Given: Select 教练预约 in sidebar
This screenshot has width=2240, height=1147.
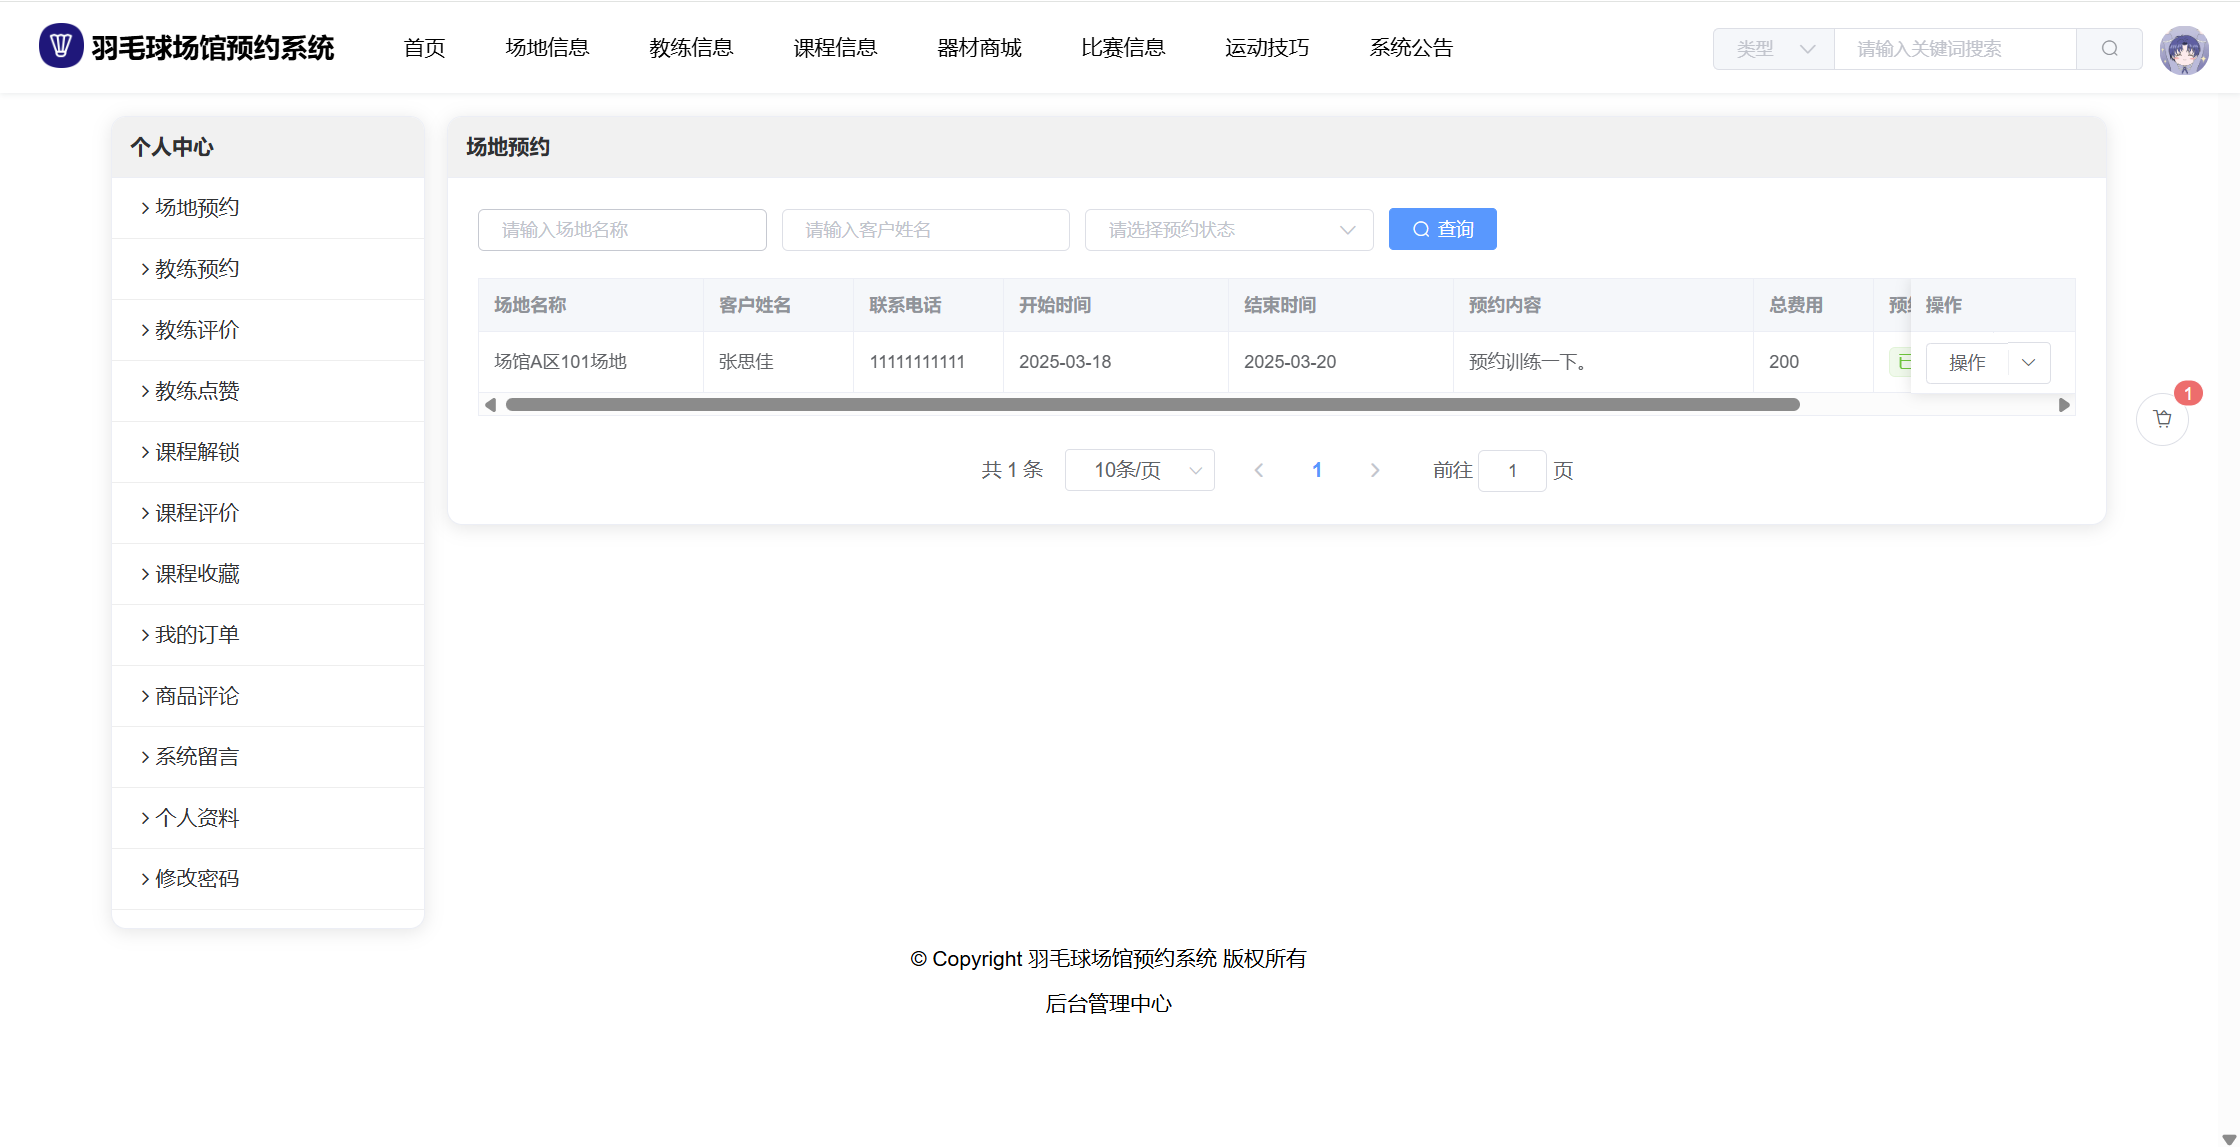Looking at the screenshot, I should [x=197, y=269].
